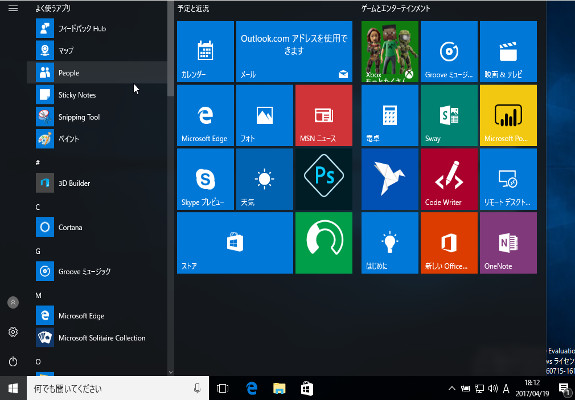Click the app list scrollbar down arrow
Viewport: 575px width, 400px height.
(171, 372)
